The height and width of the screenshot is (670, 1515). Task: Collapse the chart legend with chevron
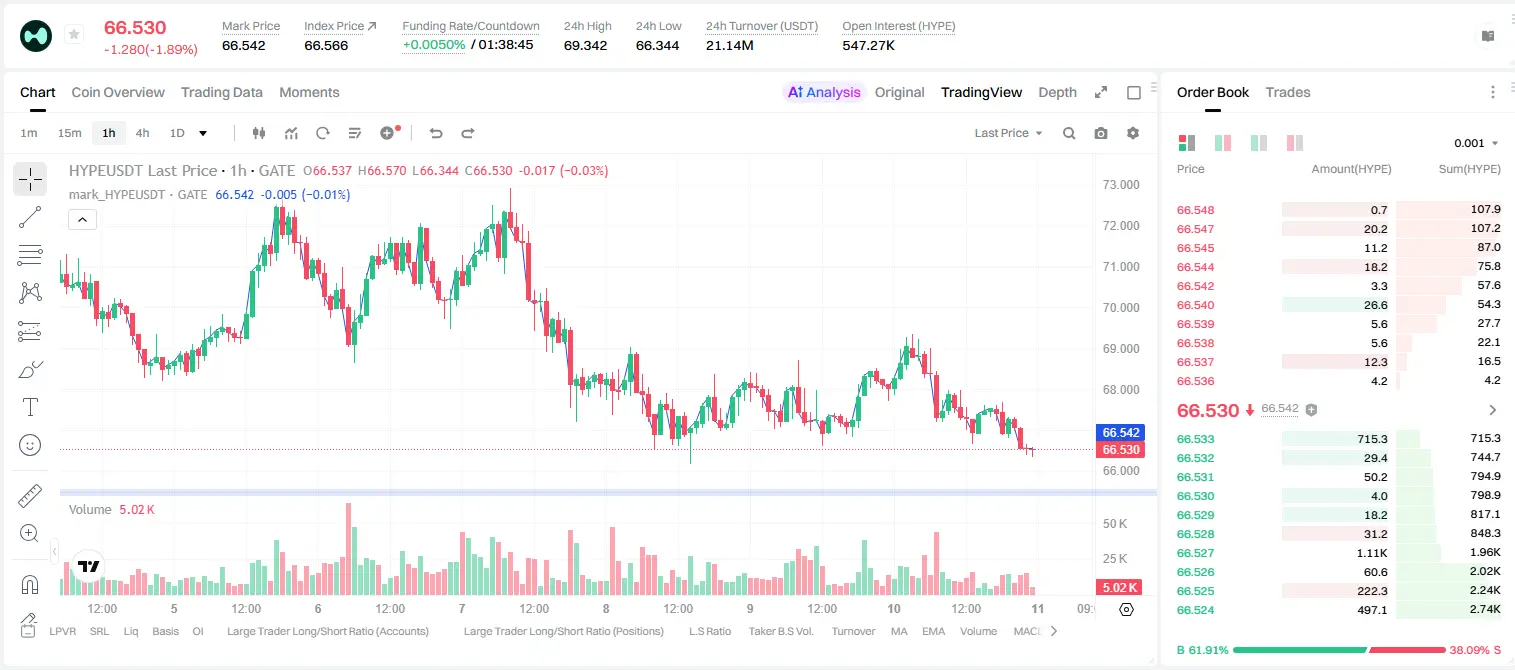click(x=83, y=220)
